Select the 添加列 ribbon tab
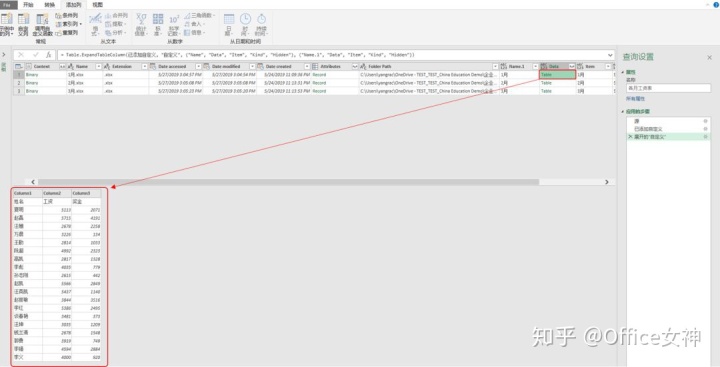 pos(73,5)
